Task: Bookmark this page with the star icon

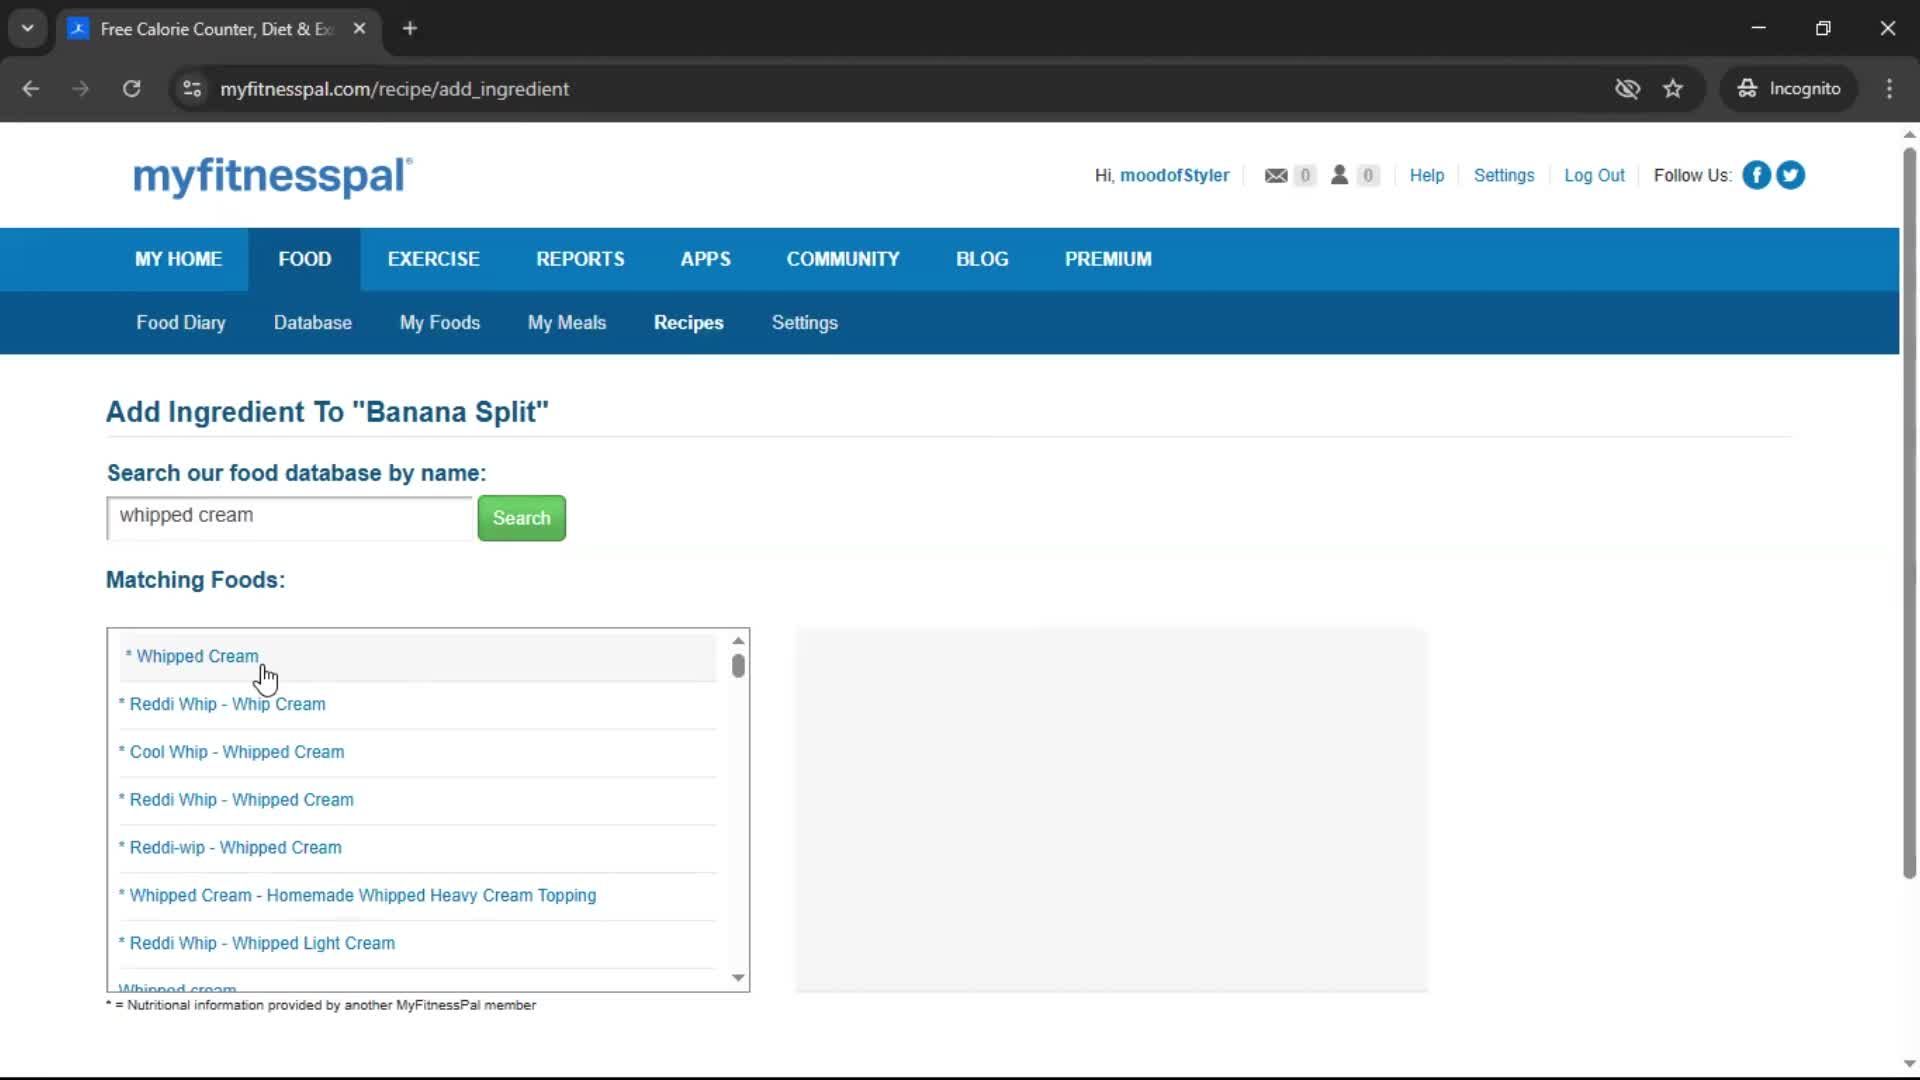Action: [1673, 89]
